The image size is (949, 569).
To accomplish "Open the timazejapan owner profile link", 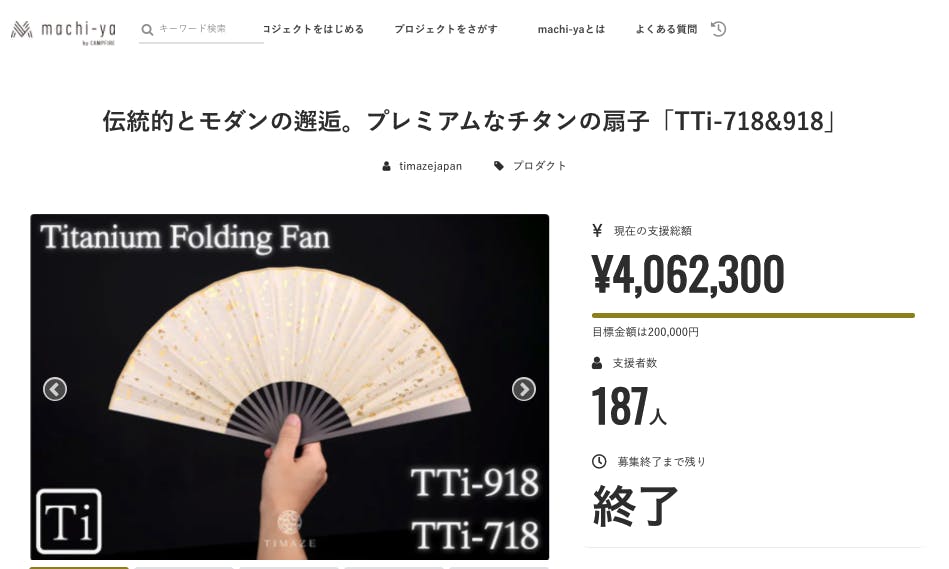I will (x=430, y=166).
